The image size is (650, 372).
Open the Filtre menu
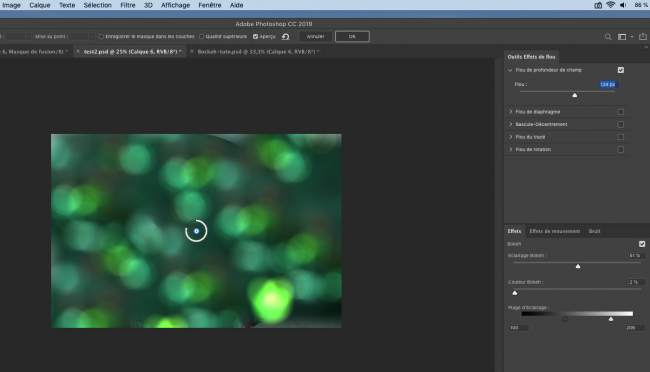128,5
